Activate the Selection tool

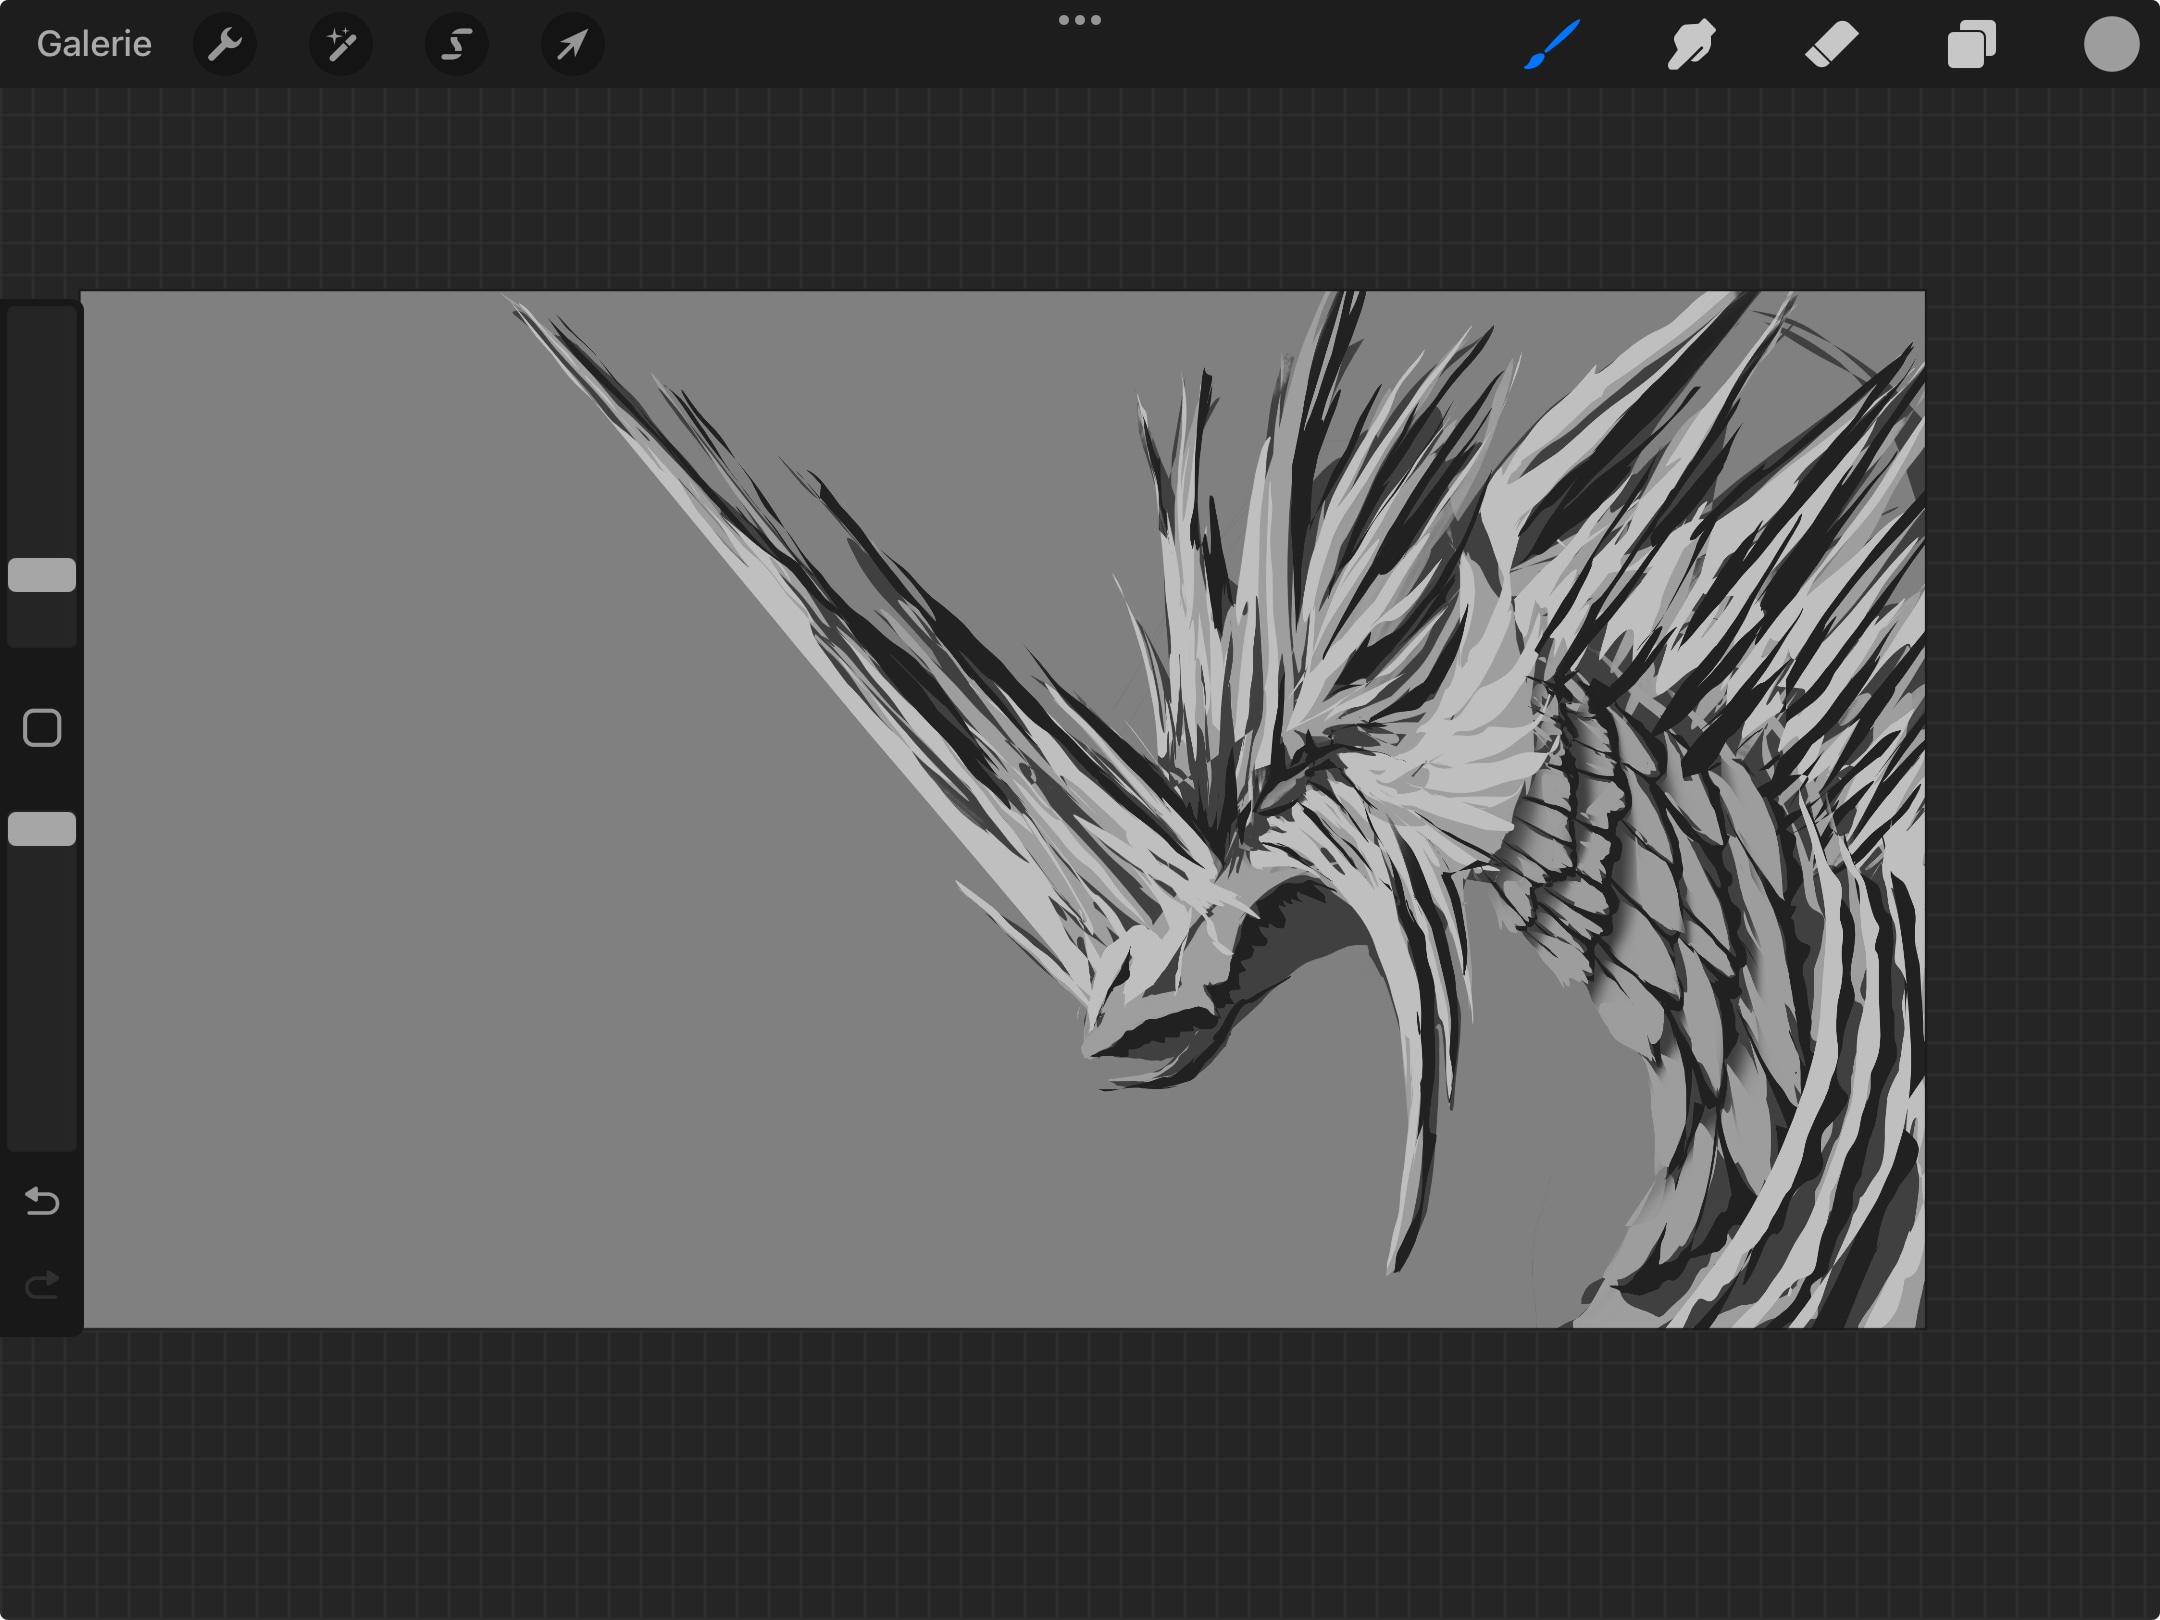click(457, 44)
